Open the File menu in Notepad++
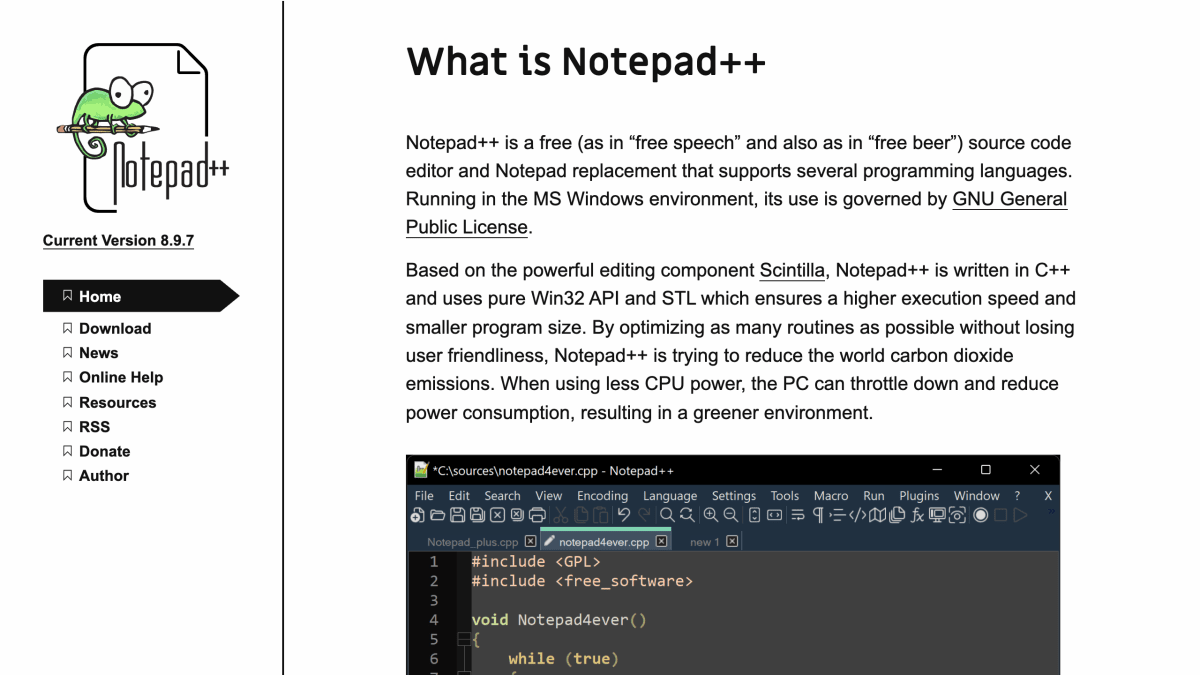Viewport: 1200px width, 675px height. [424, 496]
